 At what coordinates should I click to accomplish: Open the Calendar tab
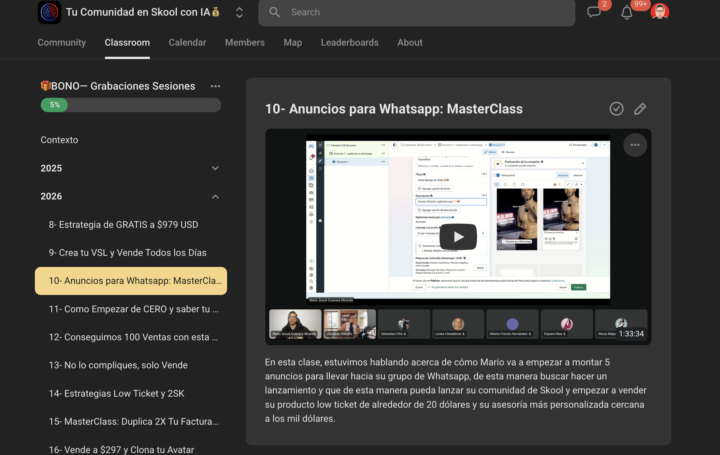(187, 42)
